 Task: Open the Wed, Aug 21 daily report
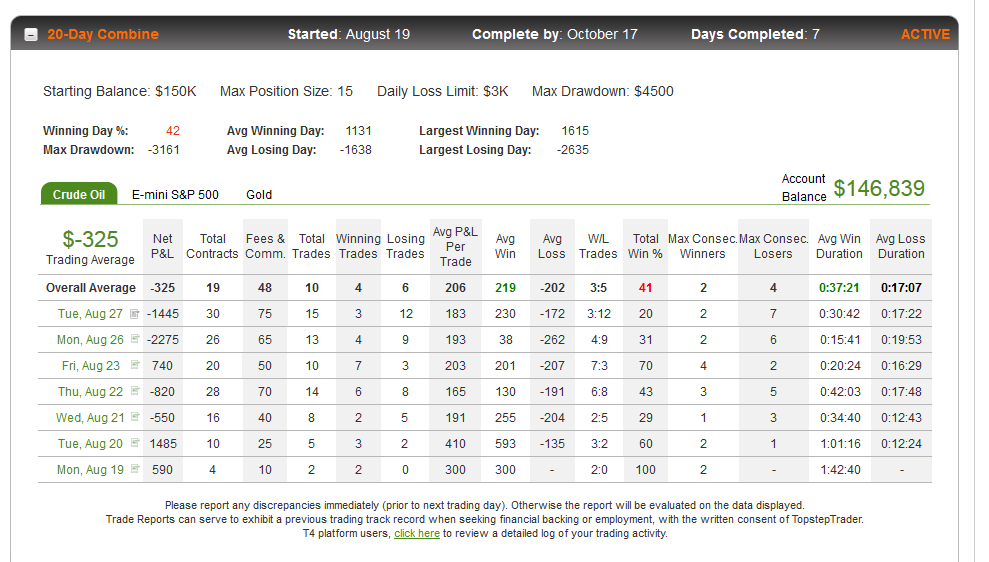90,418
